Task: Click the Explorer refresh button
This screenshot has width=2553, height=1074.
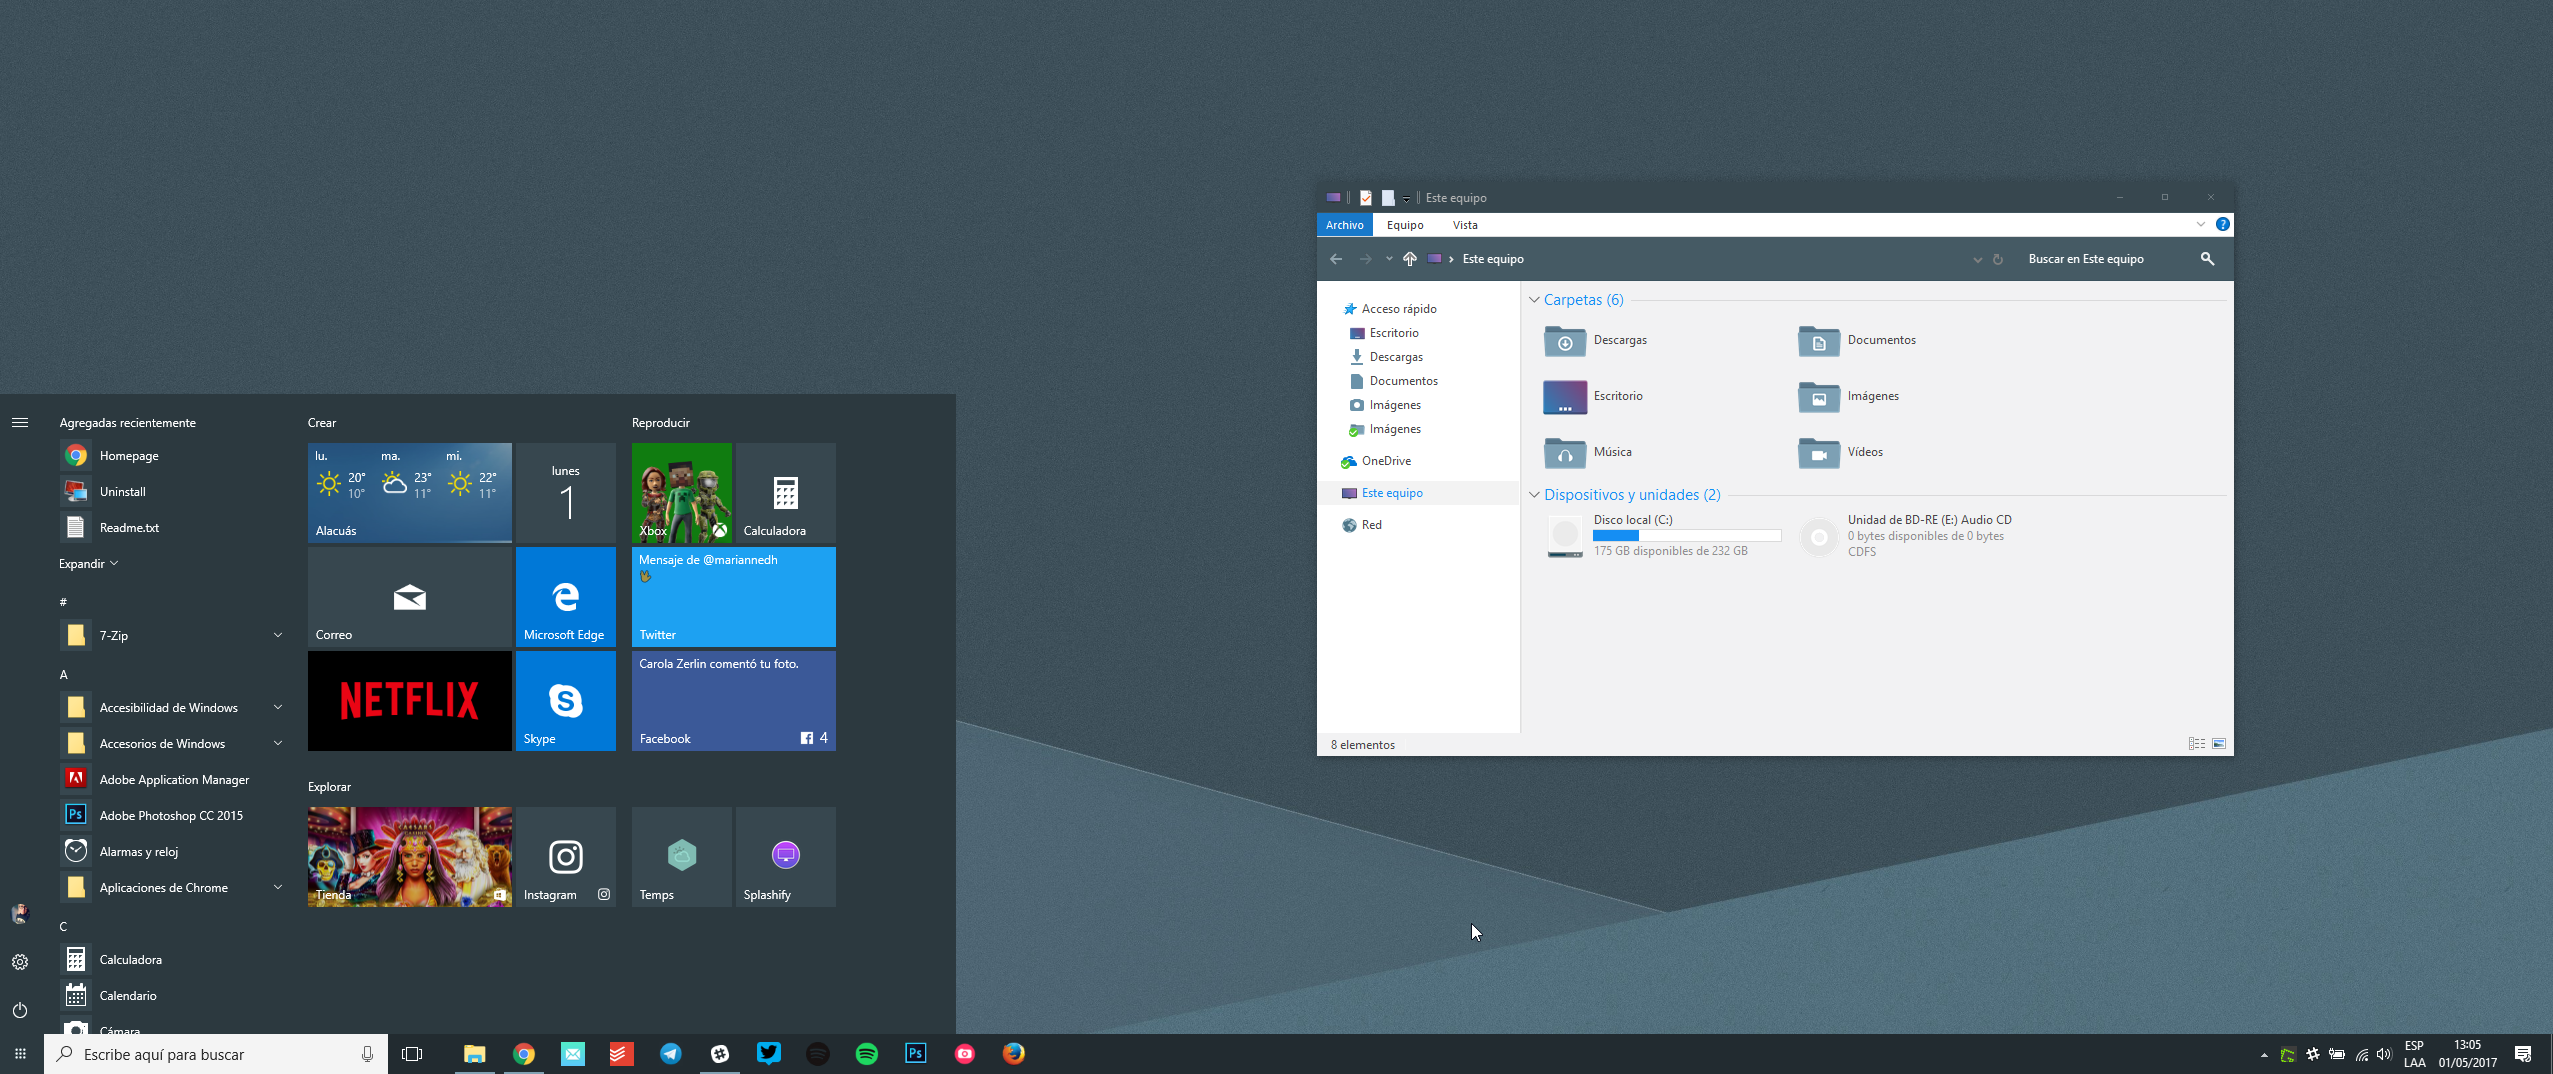Action: coord(1998,260)
